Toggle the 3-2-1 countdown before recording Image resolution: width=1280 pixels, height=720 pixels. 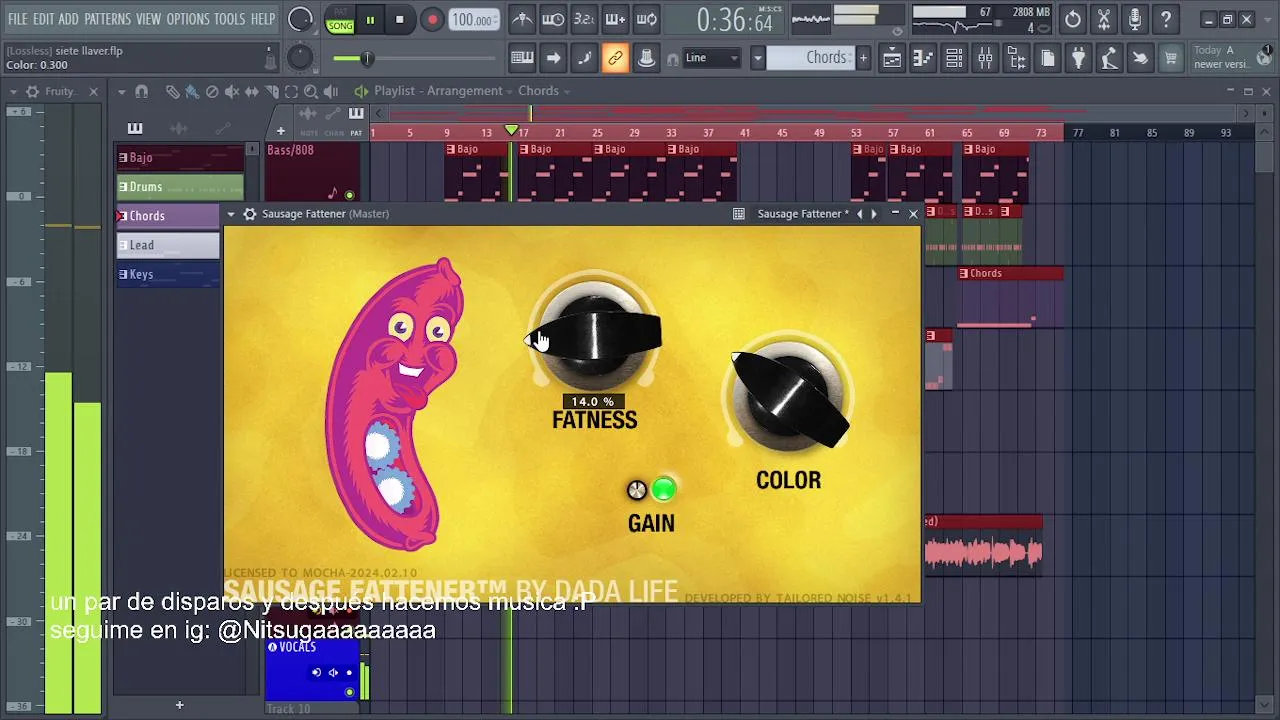pyautogui.click(x=584, y=19)
